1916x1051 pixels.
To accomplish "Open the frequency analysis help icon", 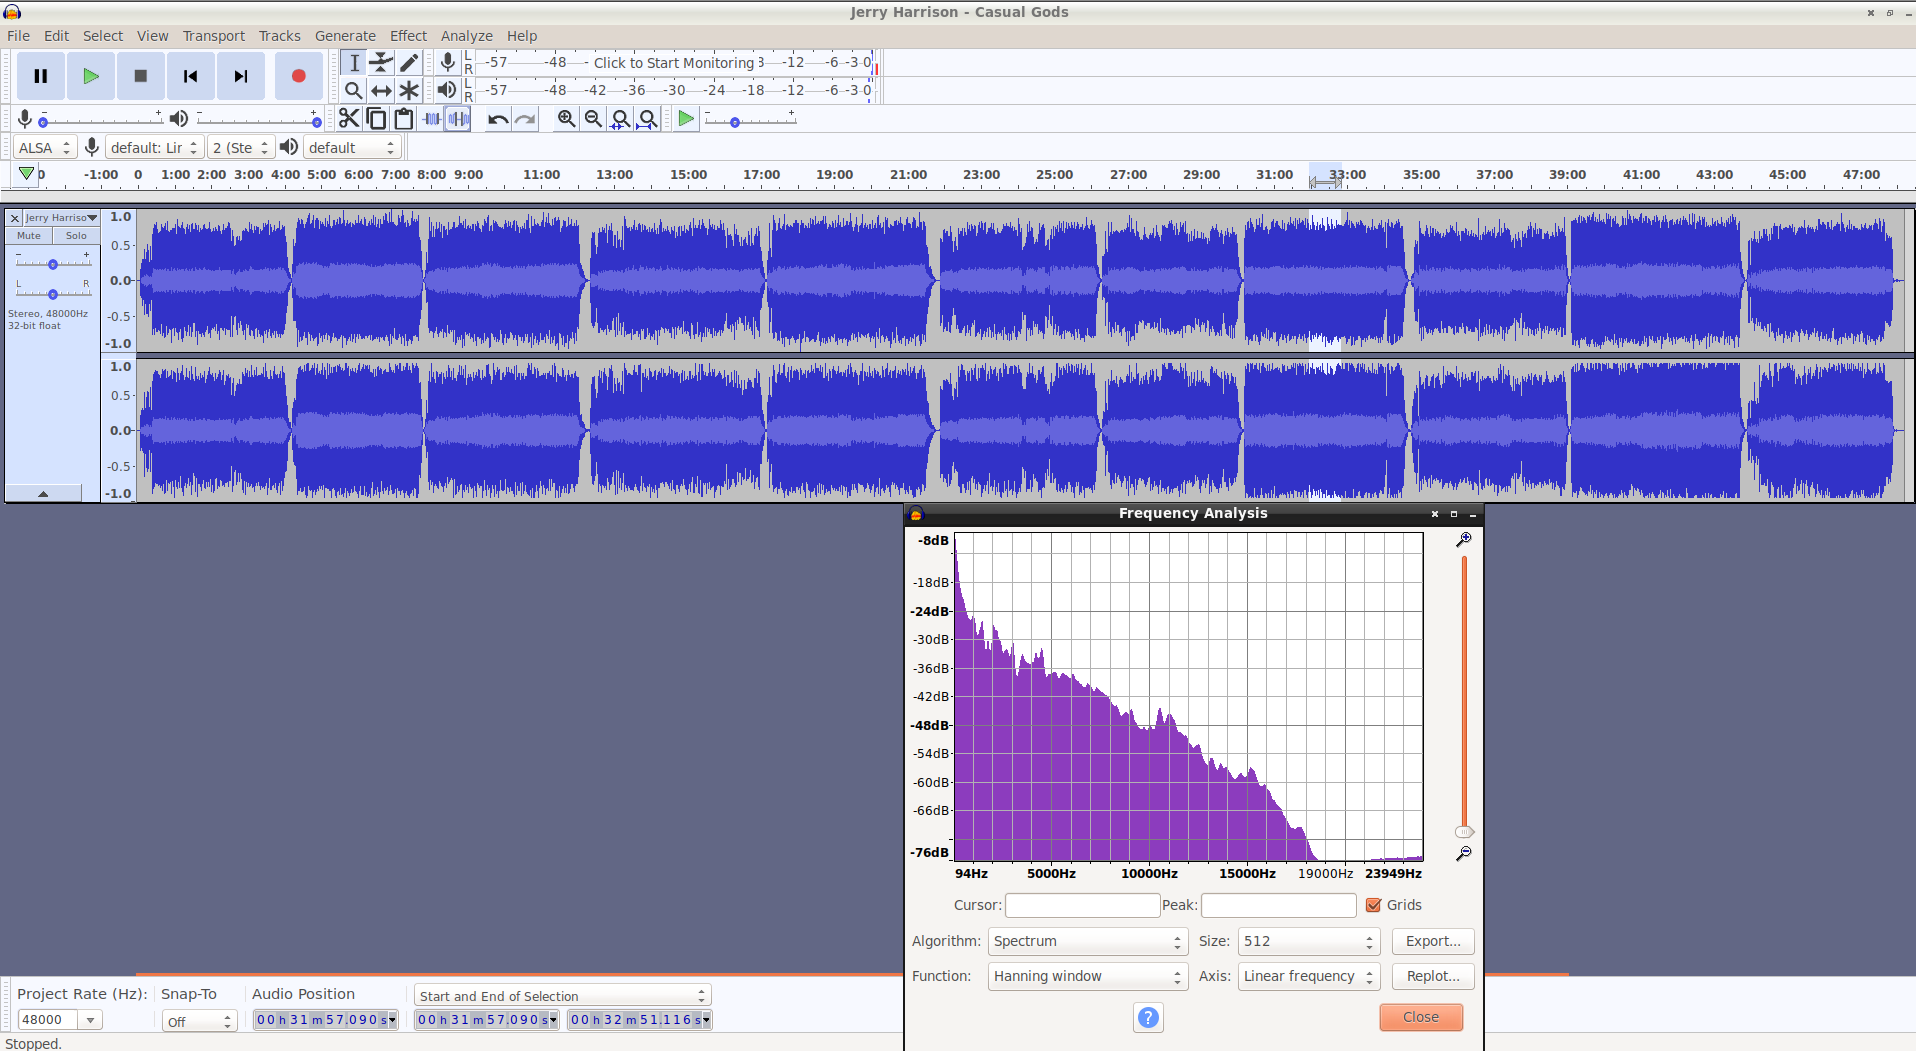I will tap(1148, 1017).
